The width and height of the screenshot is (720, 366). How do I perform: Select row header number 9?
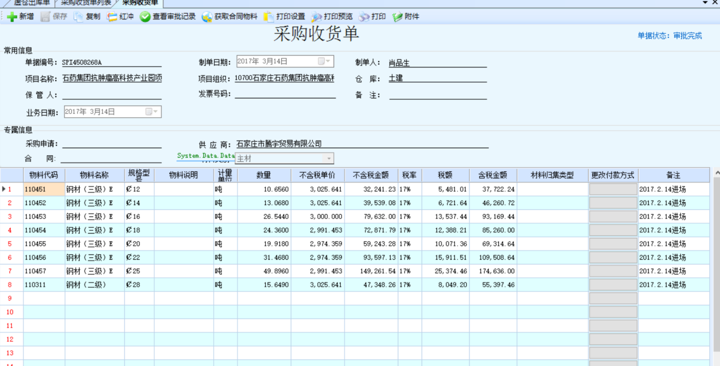click(x=11, y=298)
